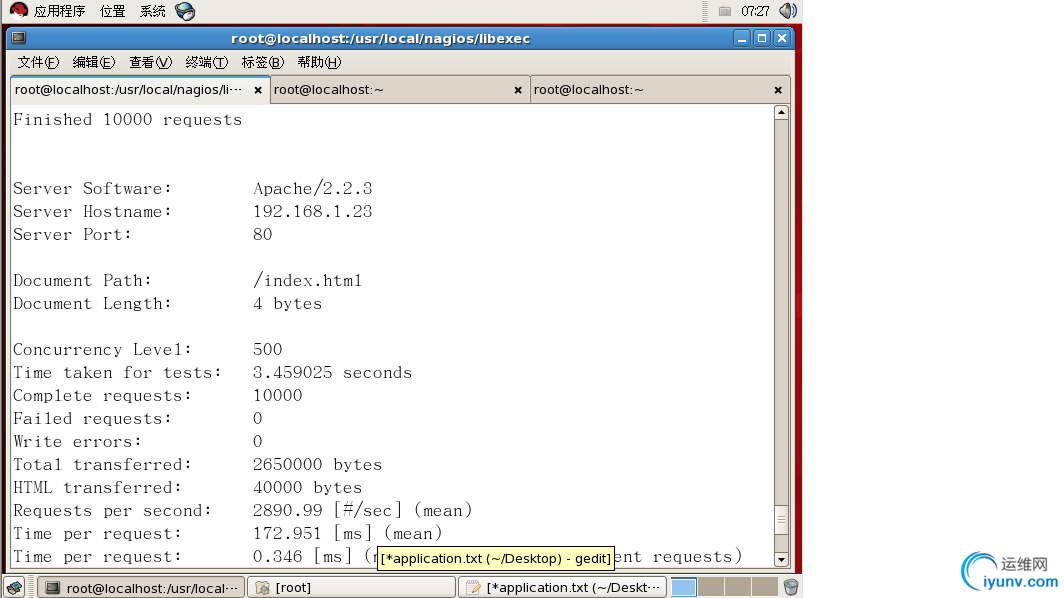Maximize the terminal window

[x=762, y=38]
